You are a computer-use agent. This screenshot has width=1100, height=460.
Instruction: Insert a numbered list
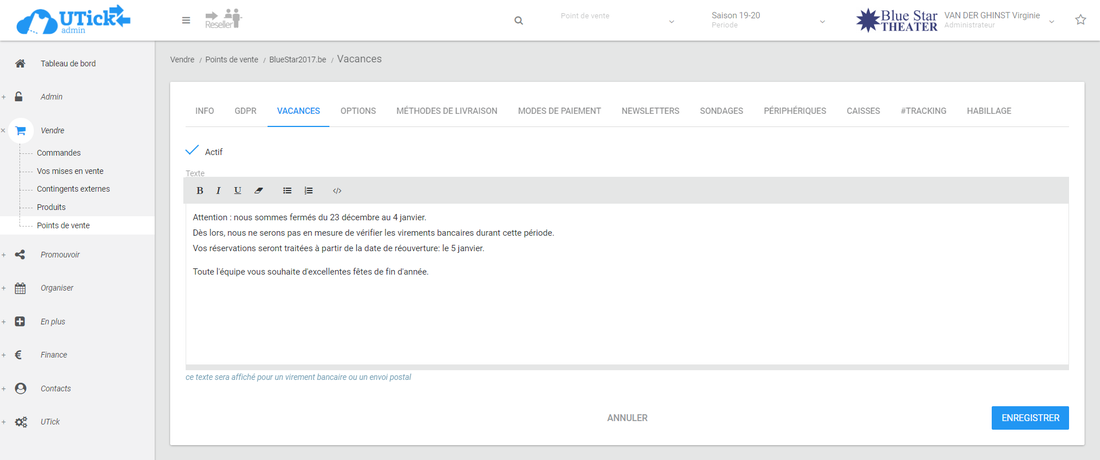(x=308, y=190)
